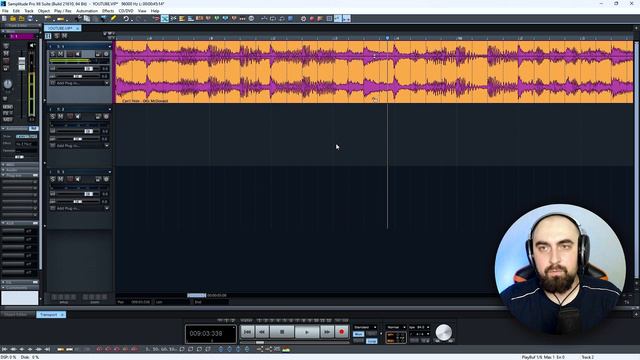Mute track 2 with its M button

coord(60,116)
